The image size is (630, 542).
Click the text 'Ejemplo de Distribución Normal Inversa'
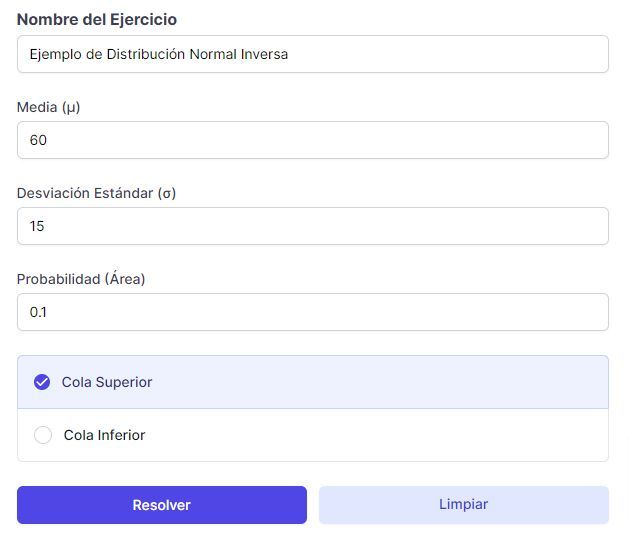coord(159,54)
